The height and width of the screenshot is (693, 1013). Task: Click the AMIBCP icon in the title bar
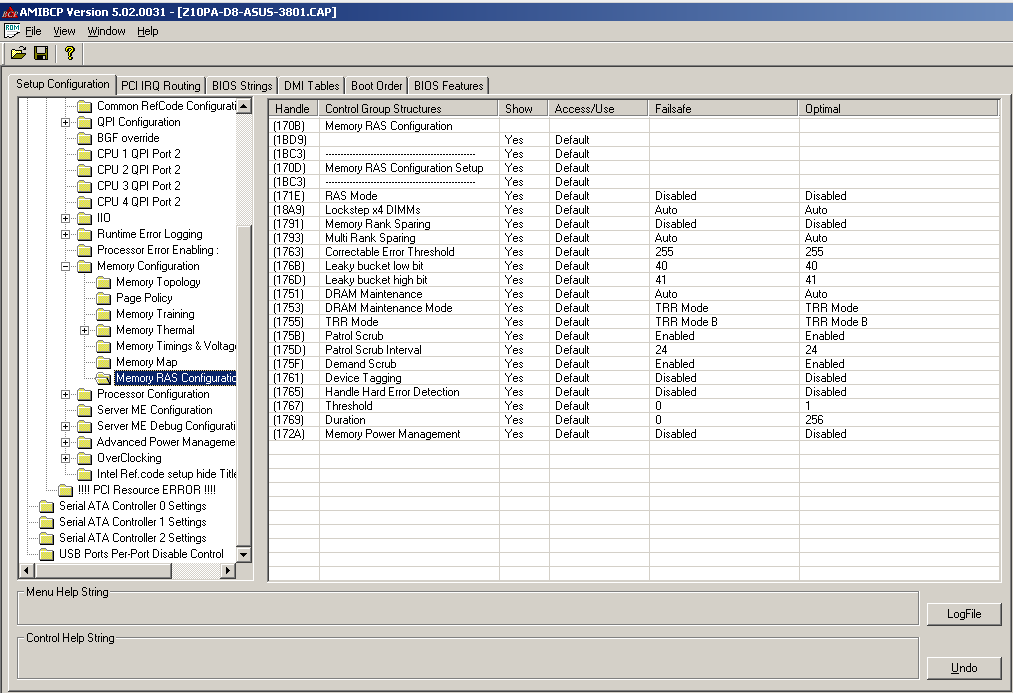point(8,11)
